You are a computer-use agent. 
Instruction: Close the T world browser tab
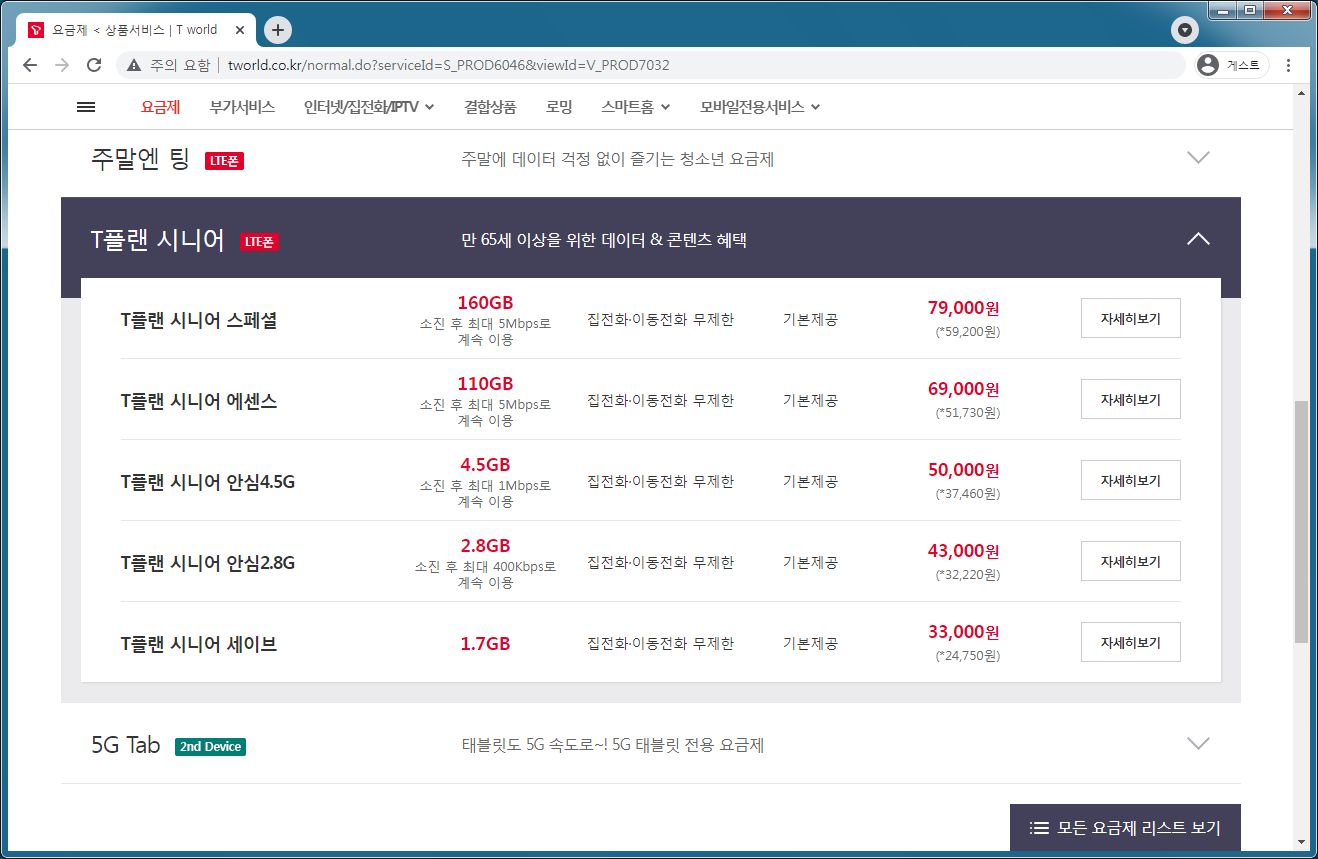click(240, 30)
